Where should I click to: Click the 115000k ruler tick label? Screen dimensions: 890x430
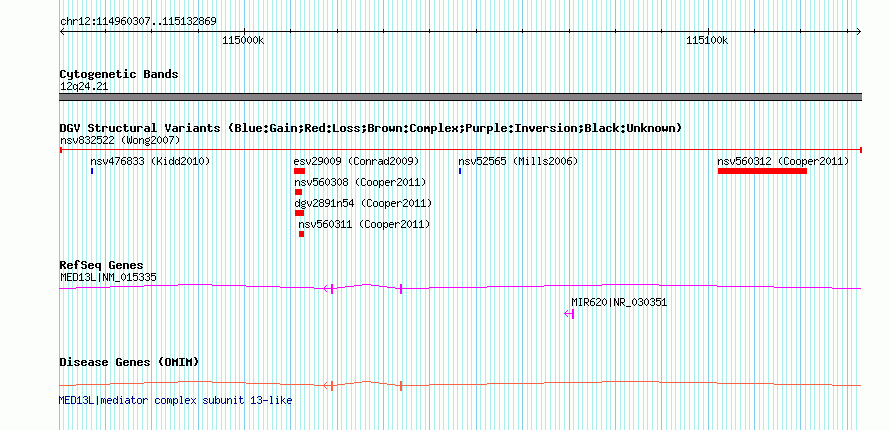(x=243, y=40)
